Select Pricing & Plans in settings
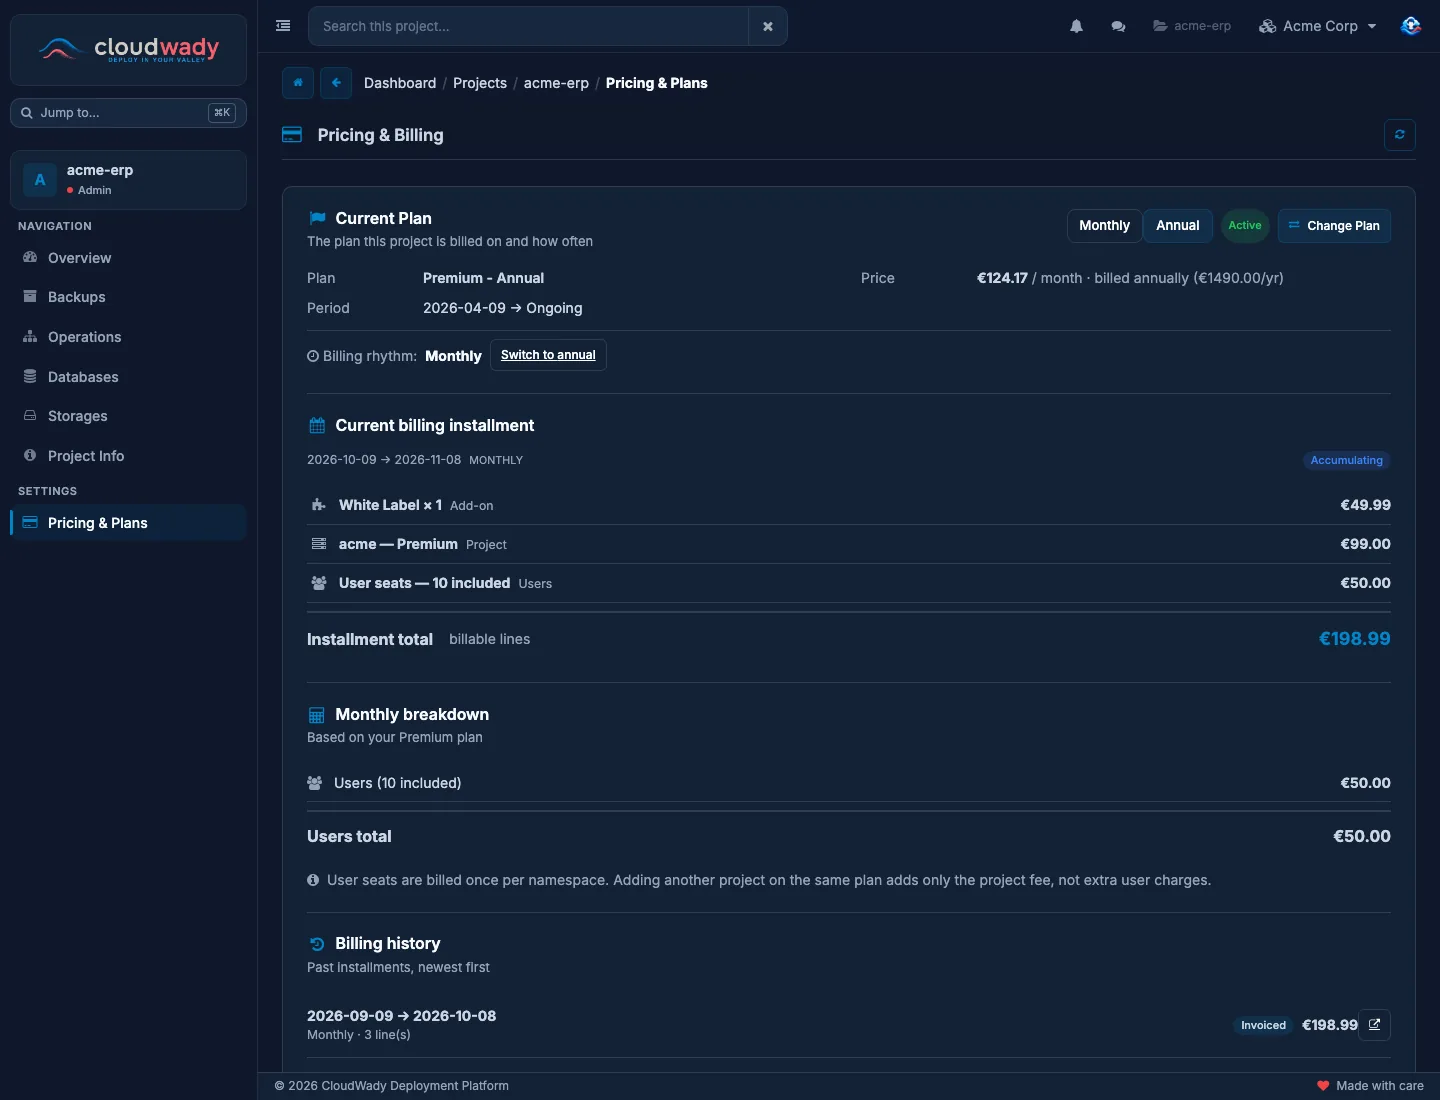The image size is (1440, 1100). click(x=128, y=523)
